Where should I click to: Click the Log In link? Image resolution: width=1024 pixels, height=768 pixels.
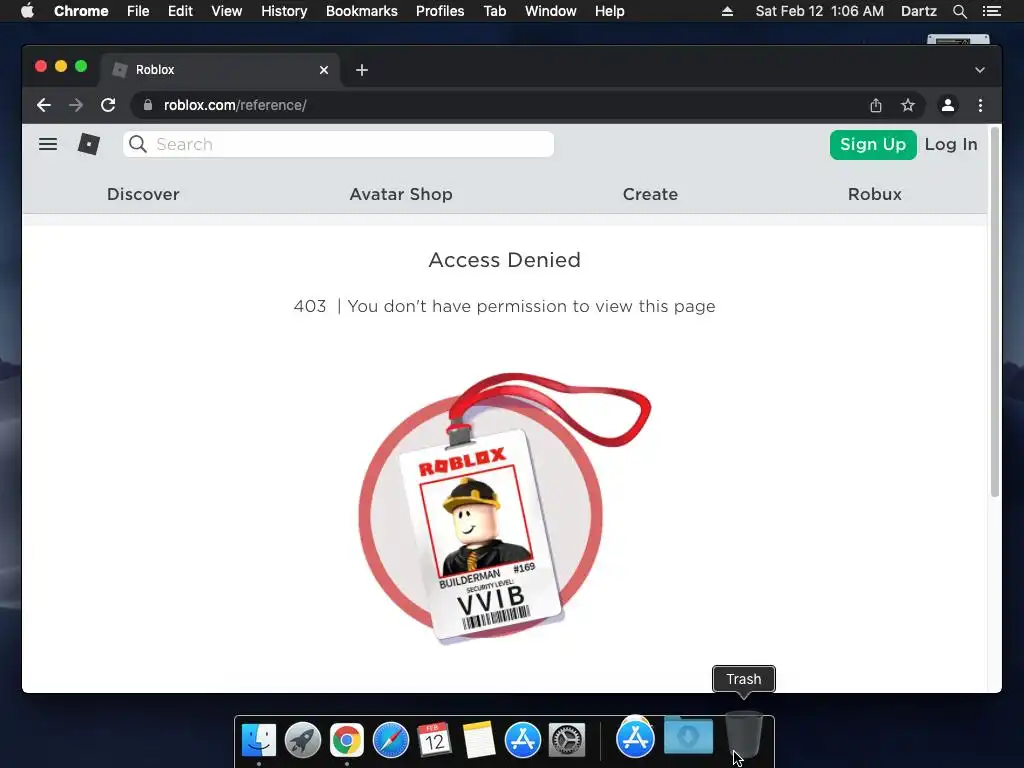point(951,144)
